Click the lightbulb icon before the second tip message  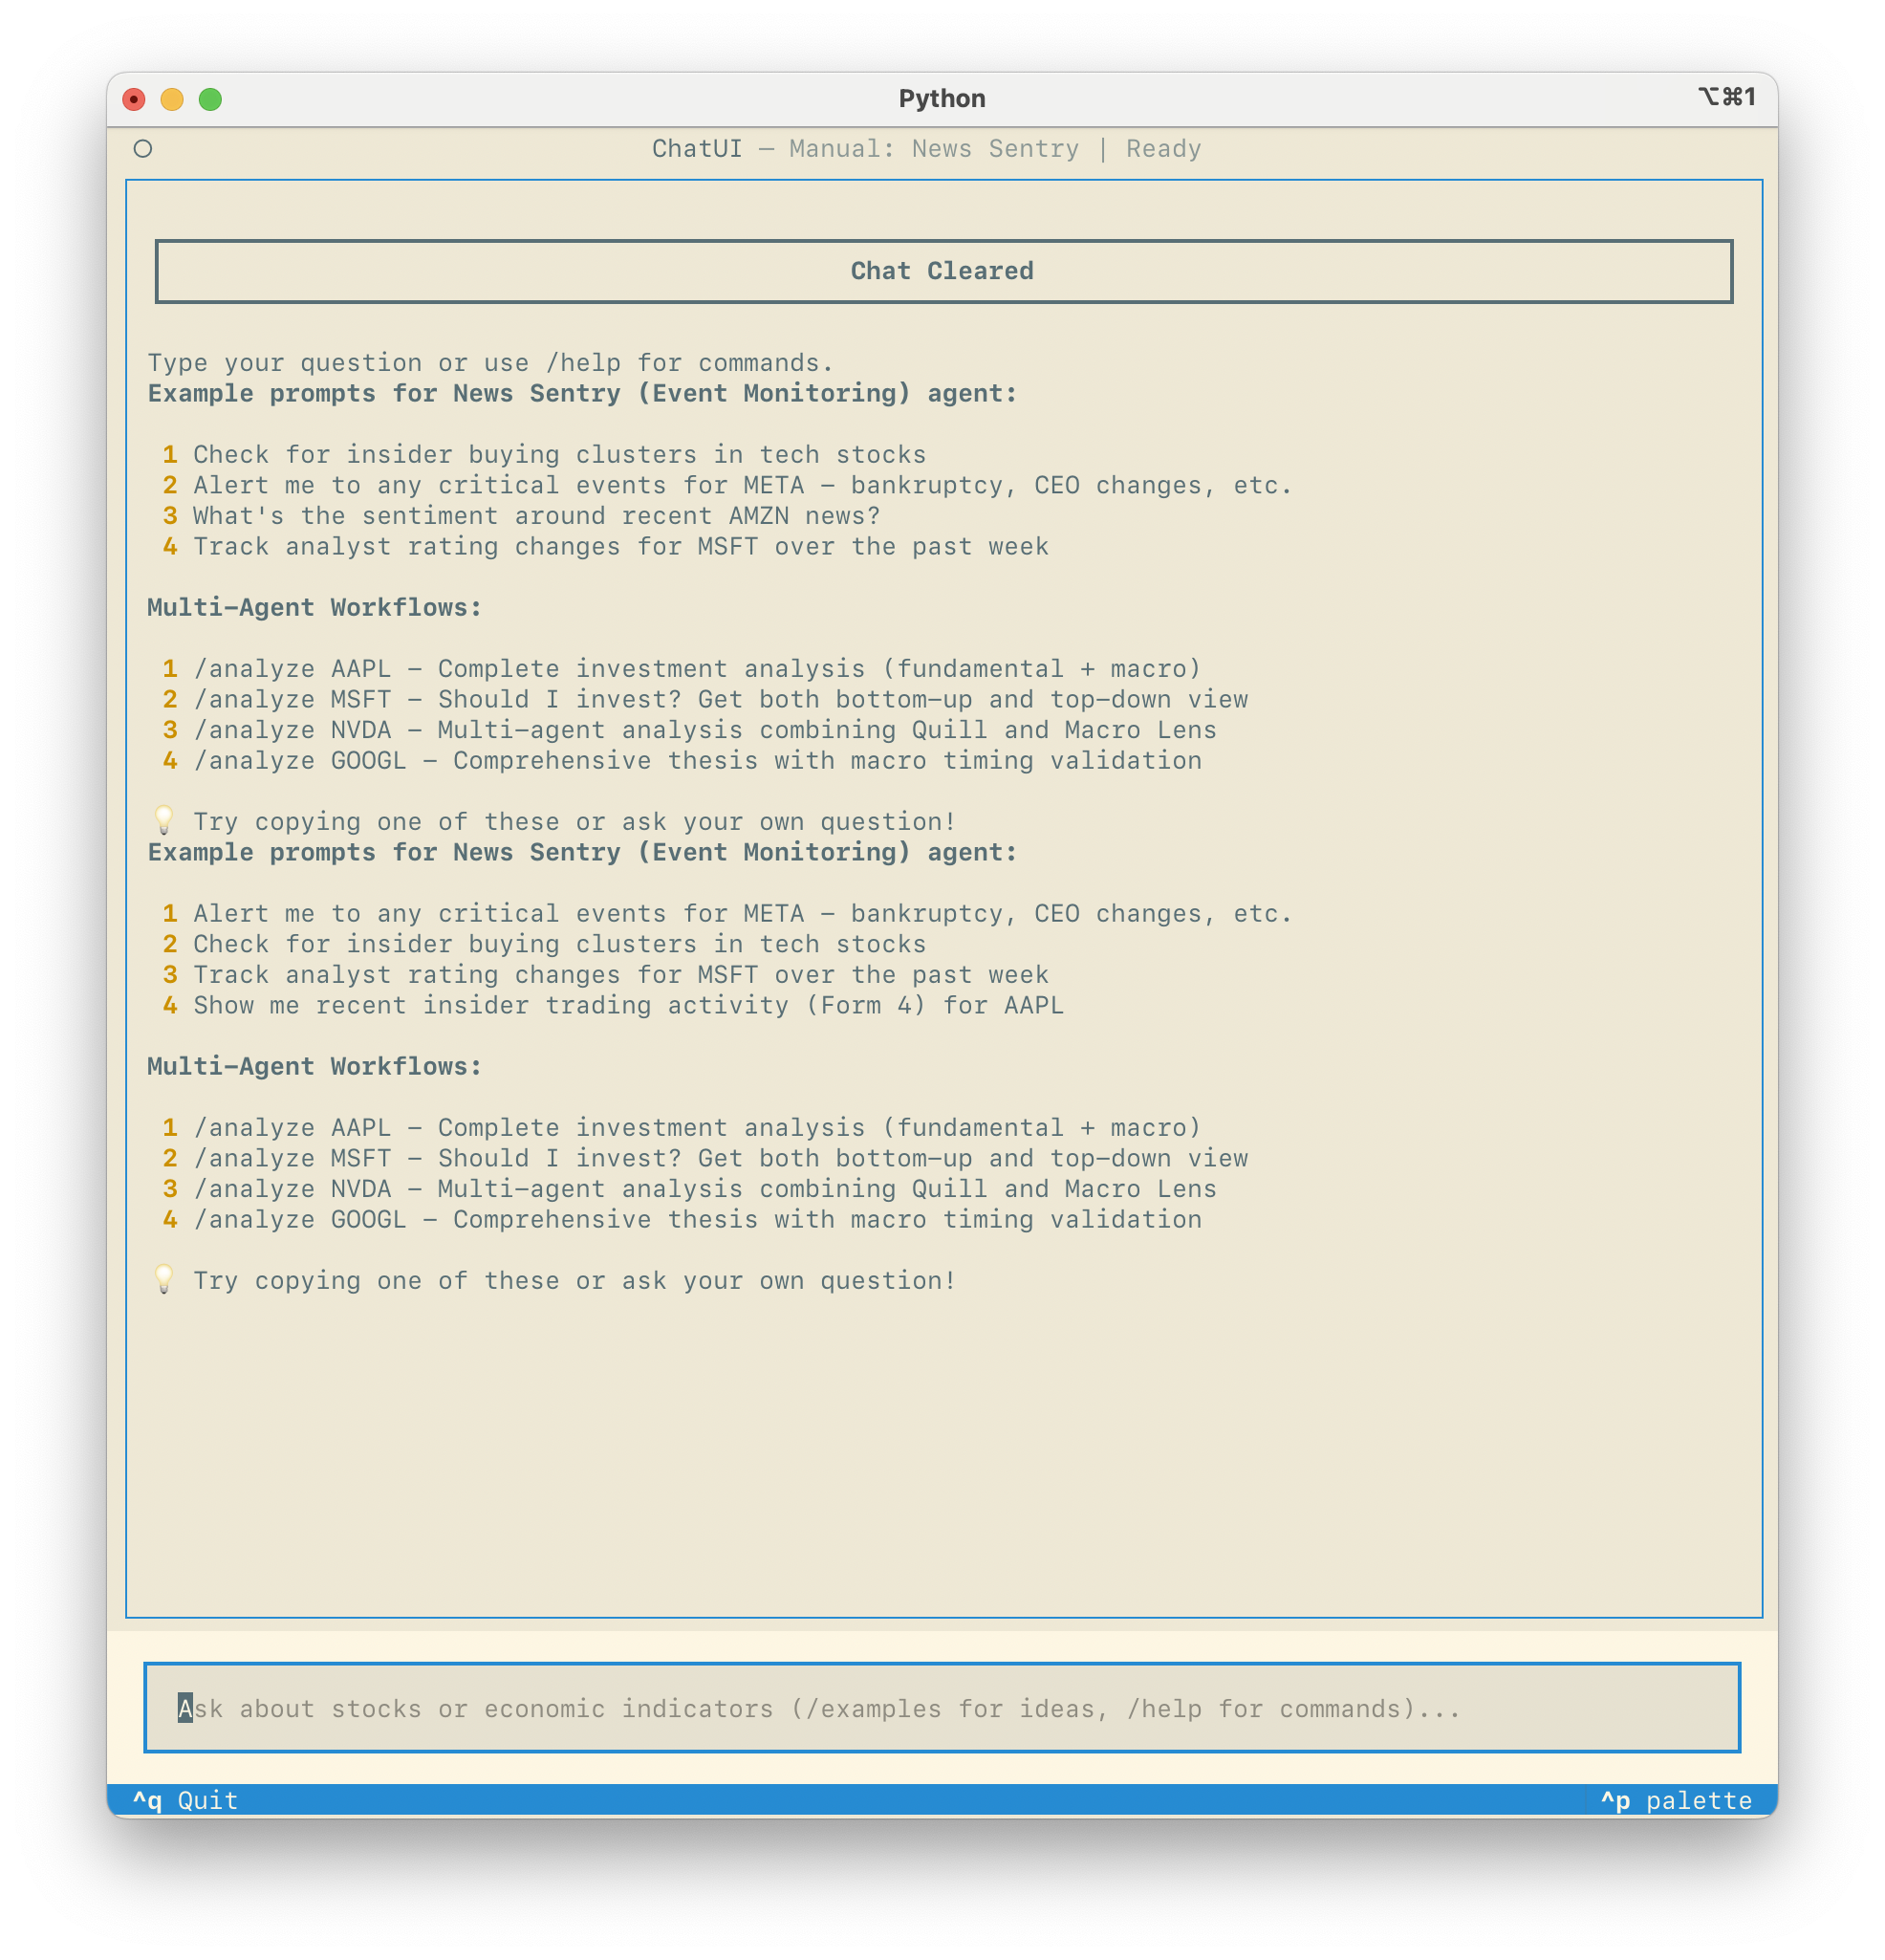[x=164, y=1280]
